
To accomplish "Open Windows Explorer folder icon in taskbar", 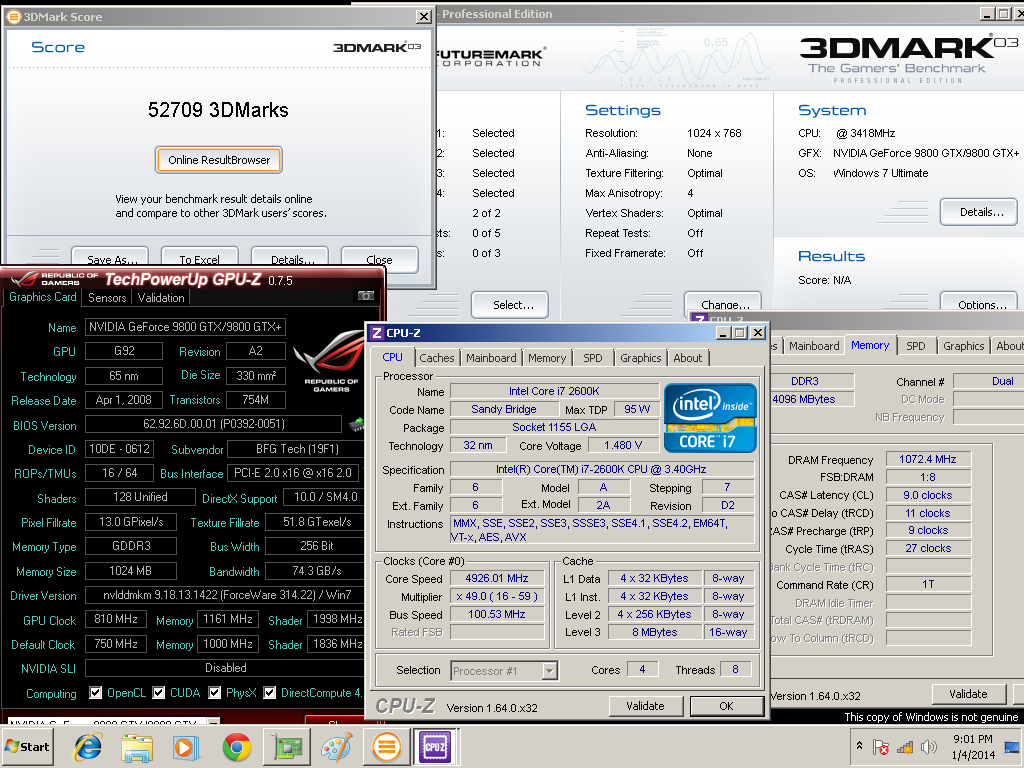I will (137, 747).
